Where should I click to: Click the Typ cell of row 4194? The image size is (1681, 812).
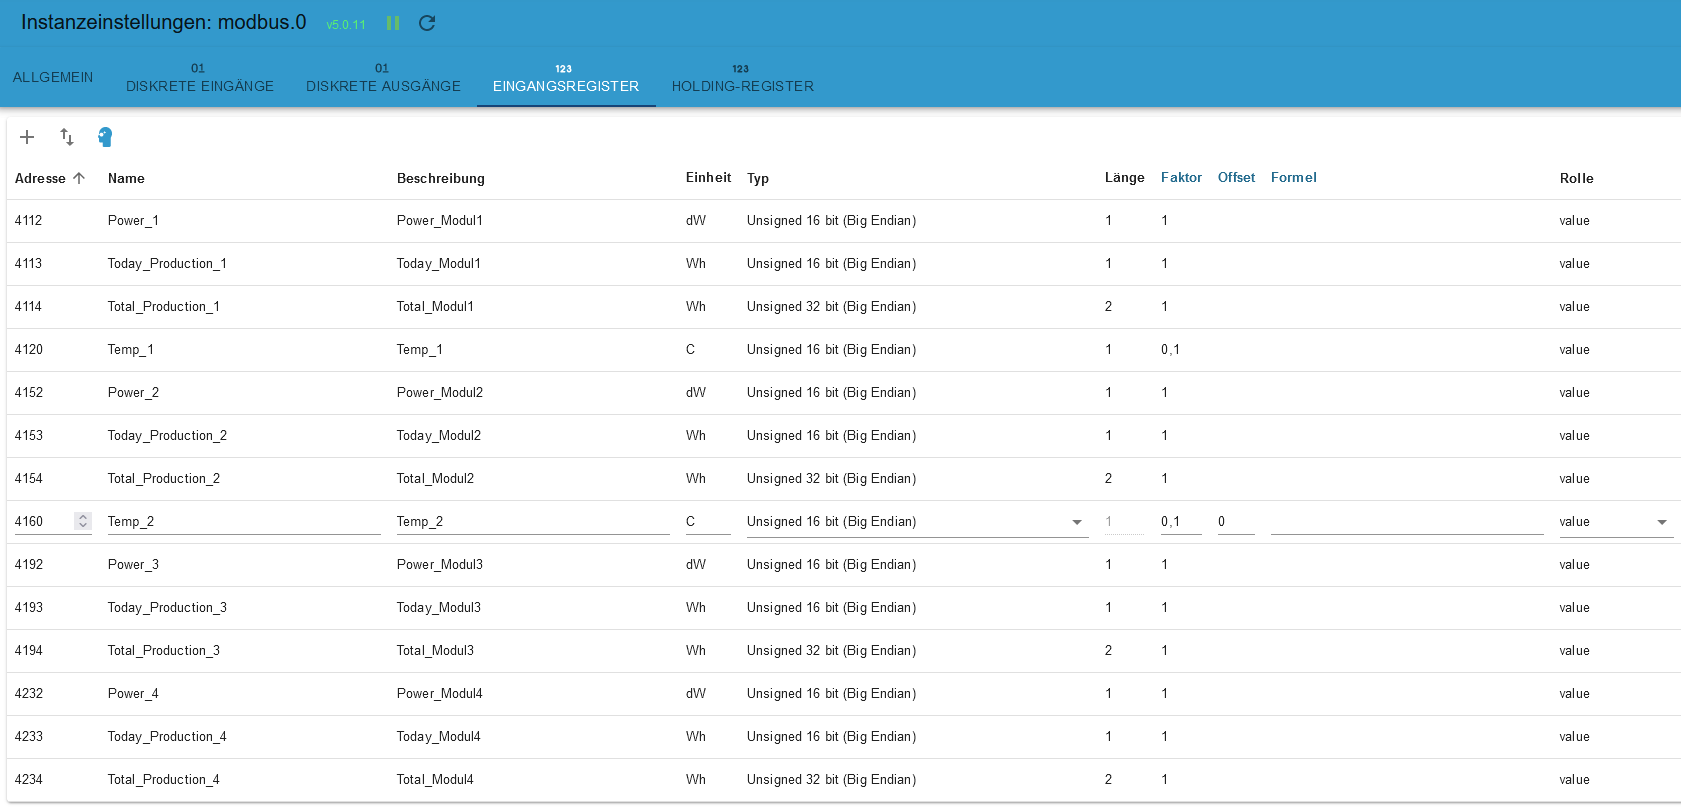click(831, 650)
